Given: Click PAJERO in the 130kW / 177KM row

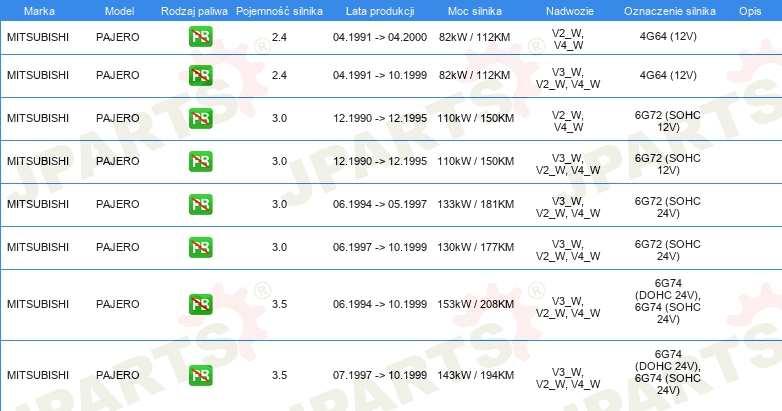Looking at the screenshot, I should click(118, 247).
